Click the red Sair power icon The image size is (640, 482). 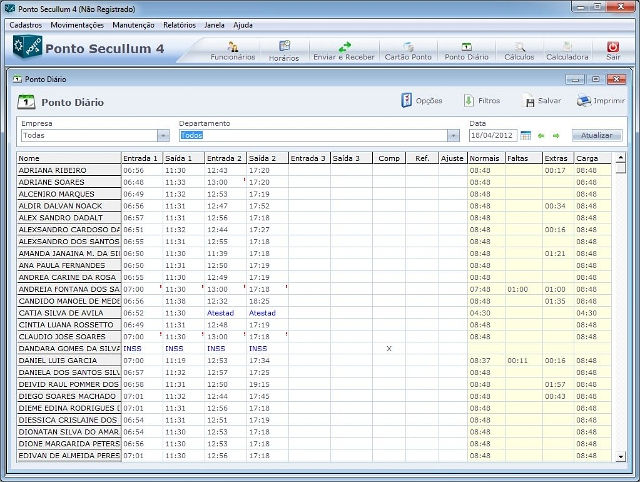tap(613, 47)
